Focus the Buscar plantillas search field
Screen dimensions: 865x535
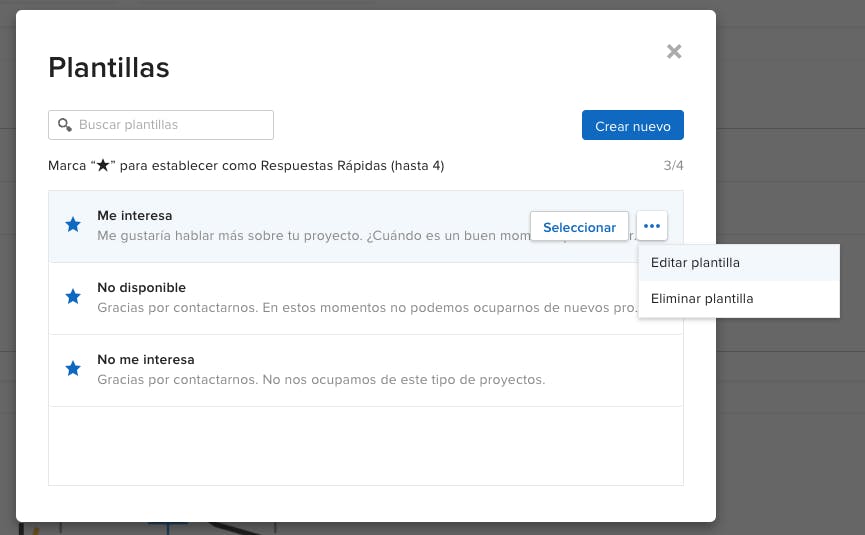(170, 125)
